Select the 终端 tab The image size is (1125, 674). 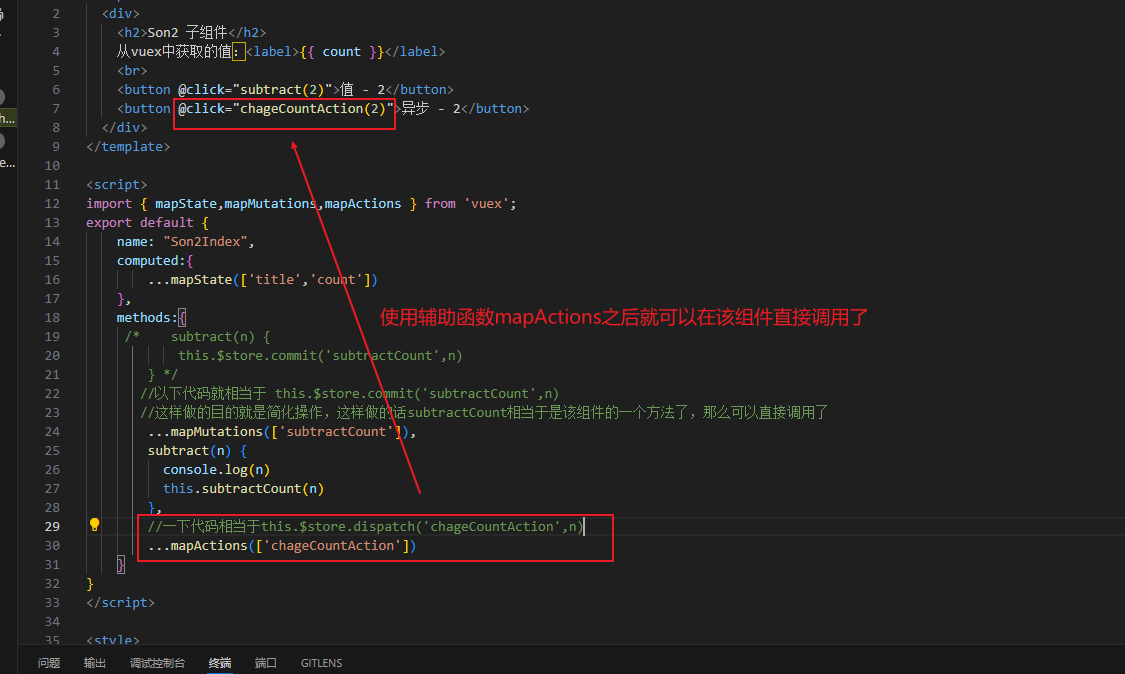point(220,663)
